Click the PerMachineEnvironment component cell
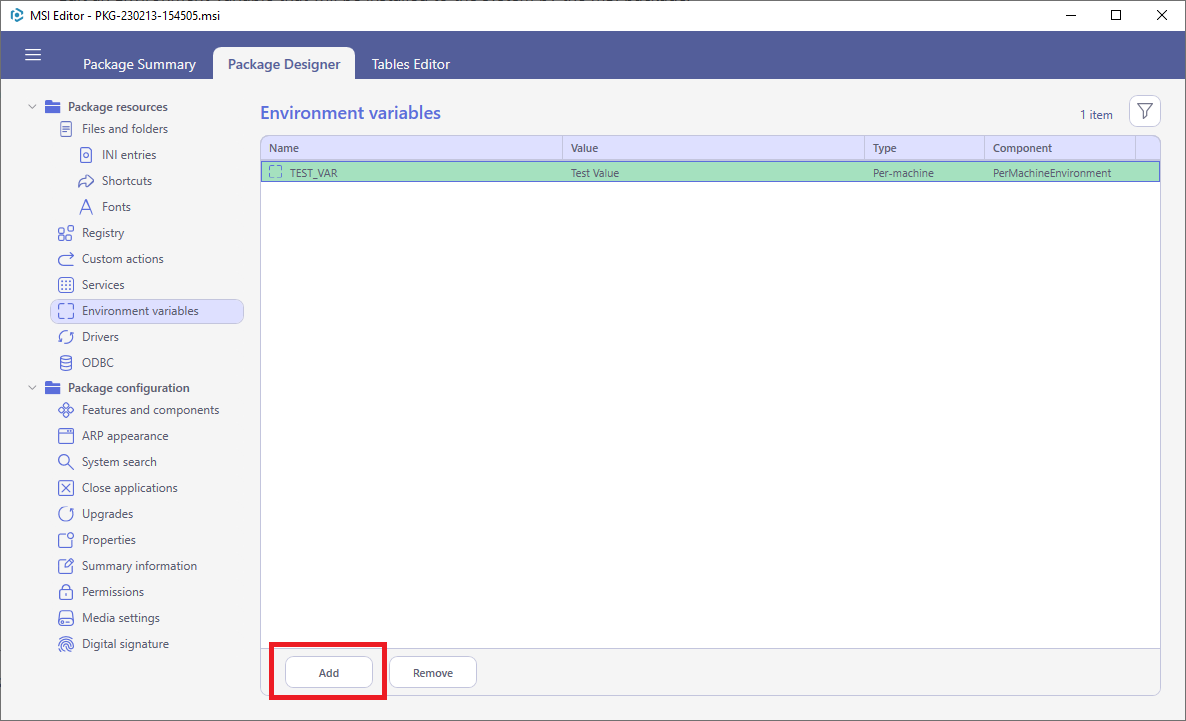1186x721 pixels. point(1051,173)
